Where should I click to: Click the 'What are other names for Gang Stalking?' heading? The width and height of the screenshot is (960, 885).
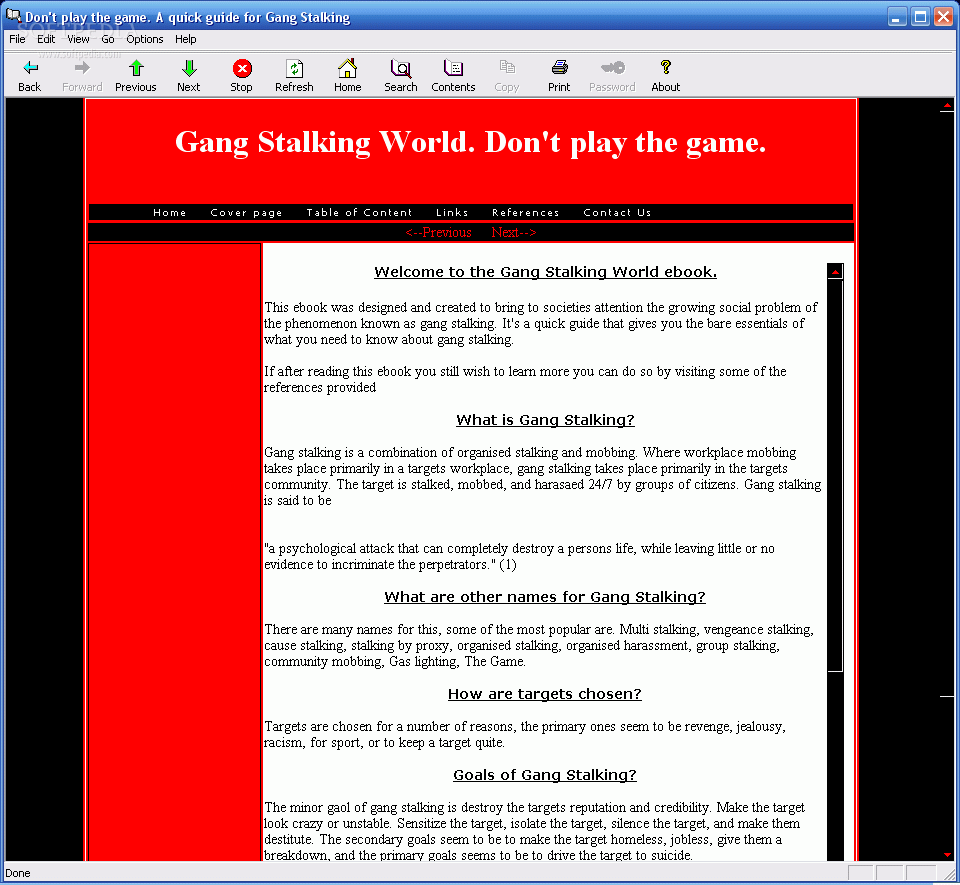point(545,597)
